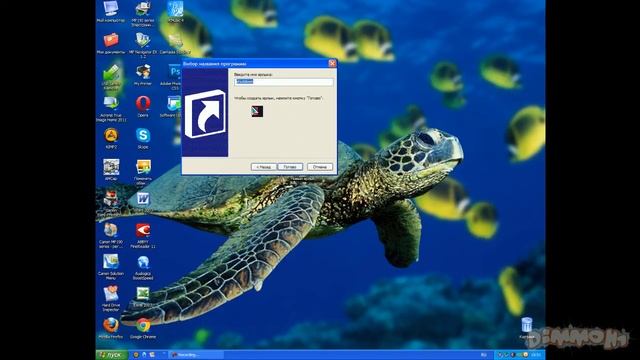Close the shortcut wizard dialog

coord(332,63)
